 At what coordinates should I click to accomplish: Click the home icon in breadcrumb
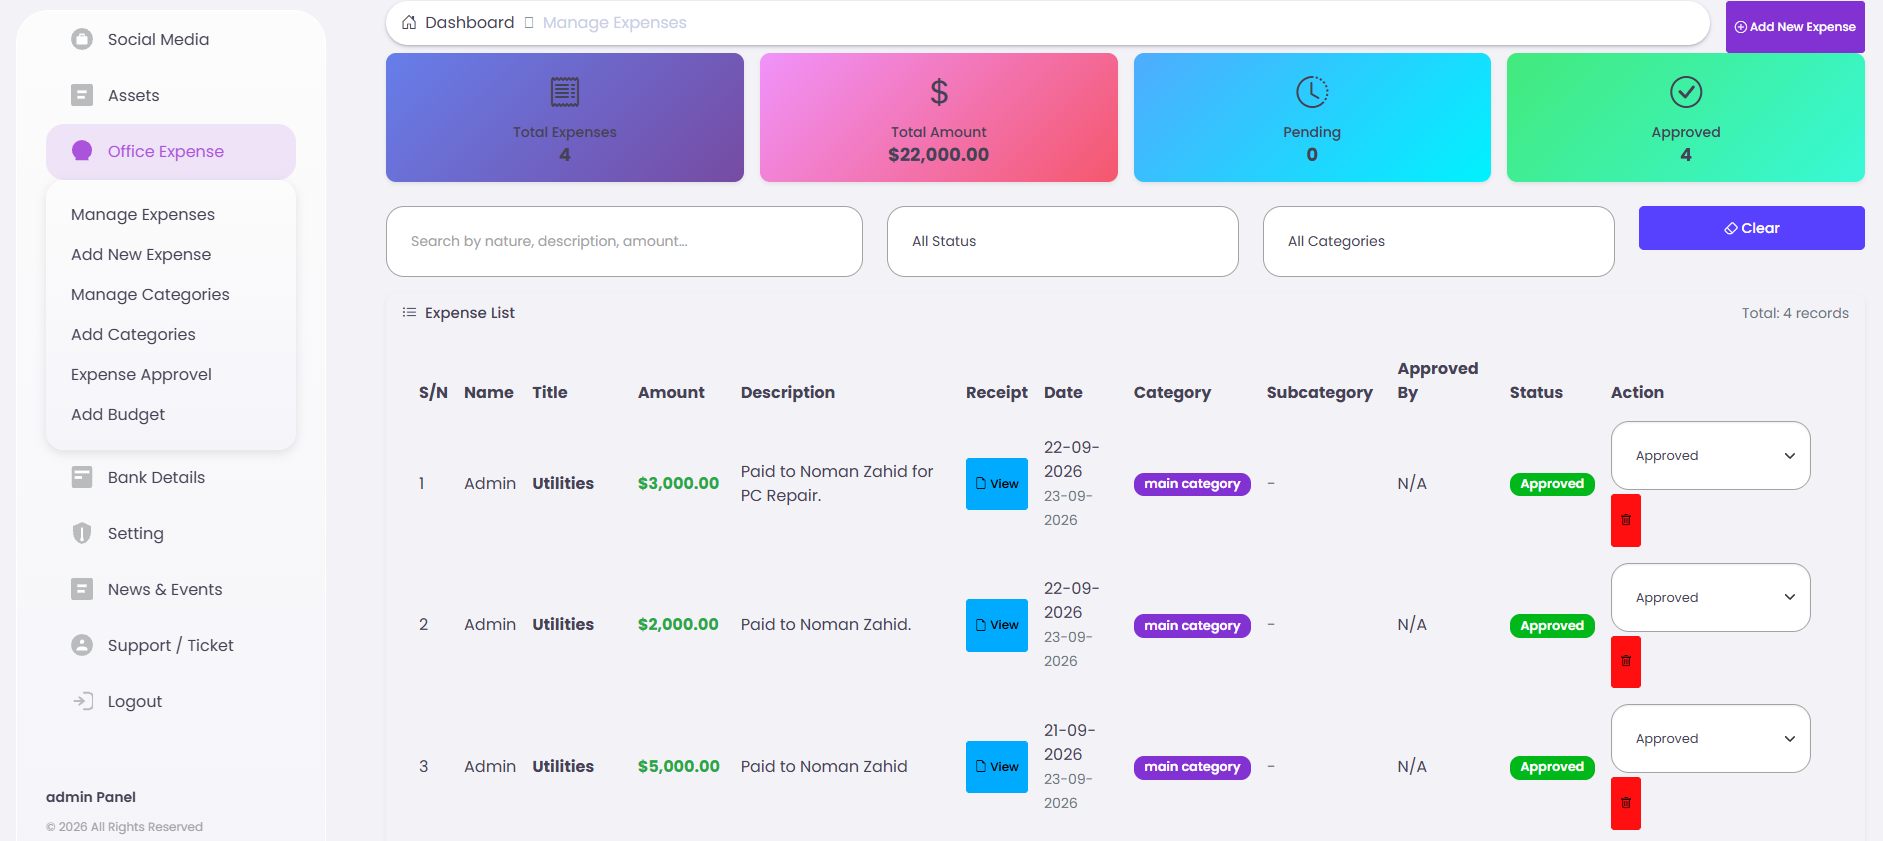tap(409, 22)
